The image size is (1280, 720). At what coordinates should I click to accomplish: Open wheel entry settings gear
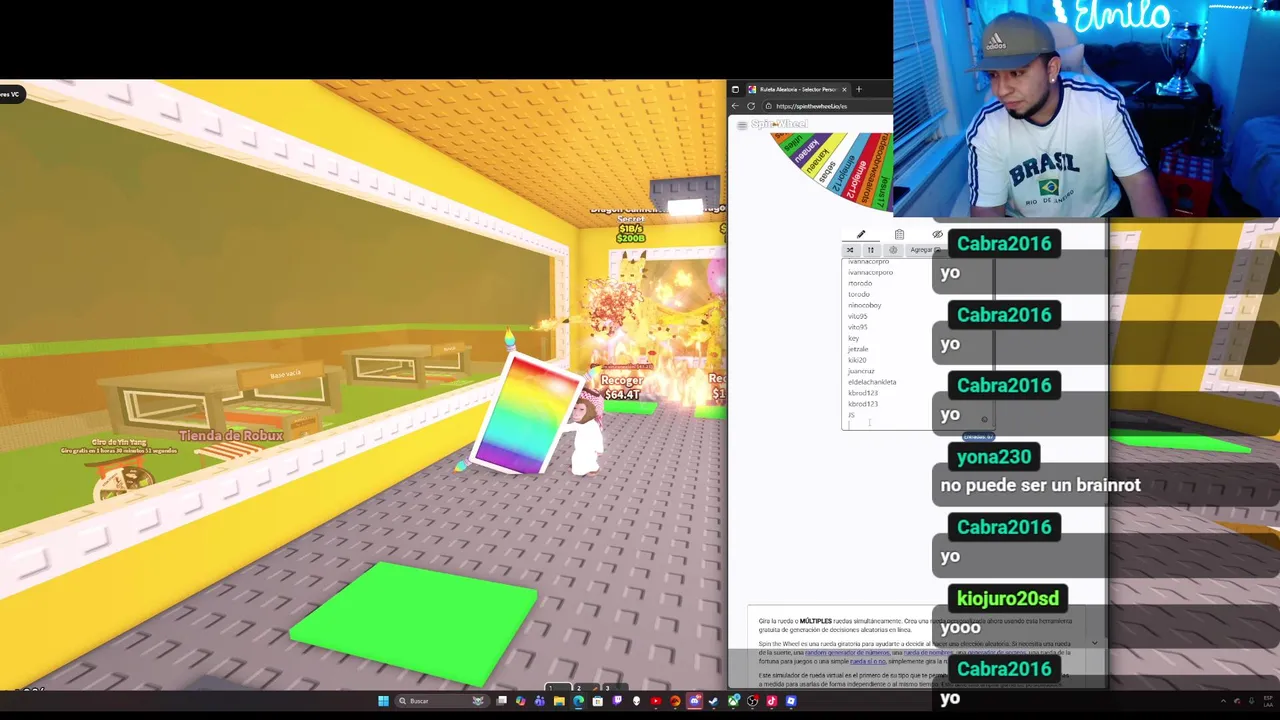click(x=893, y=250)
